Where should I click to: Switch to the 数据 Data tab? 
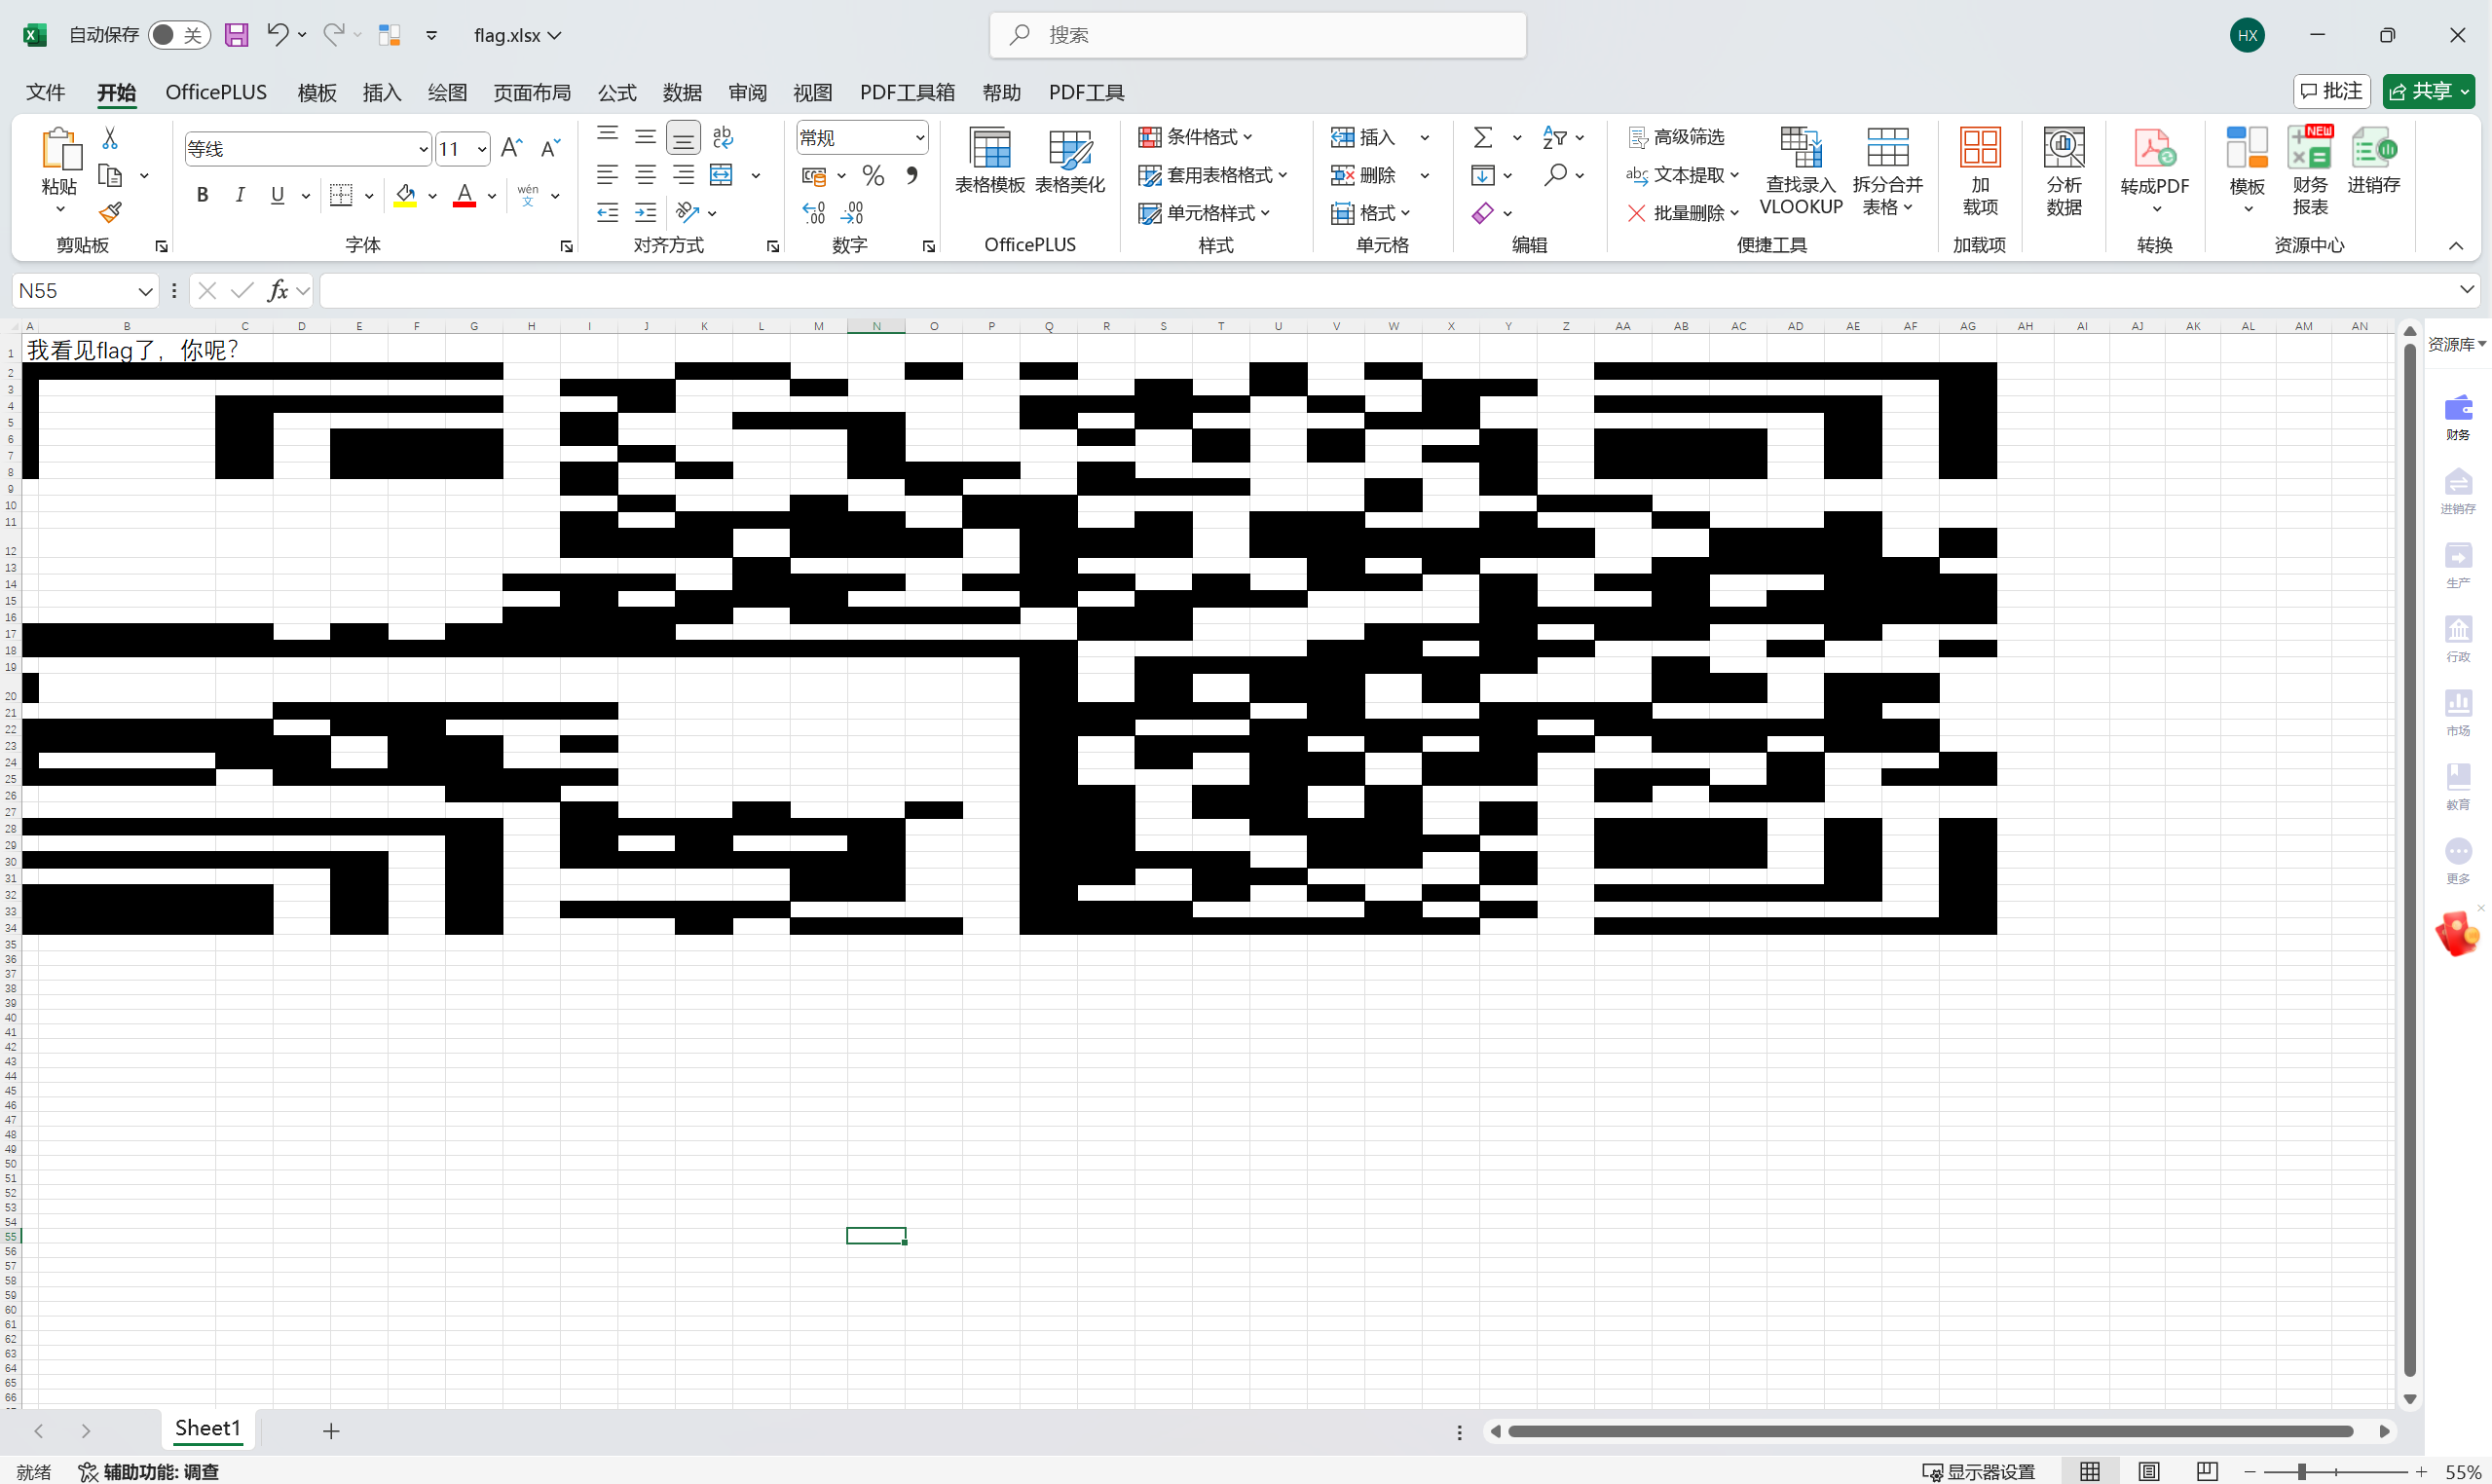point(682,92)
